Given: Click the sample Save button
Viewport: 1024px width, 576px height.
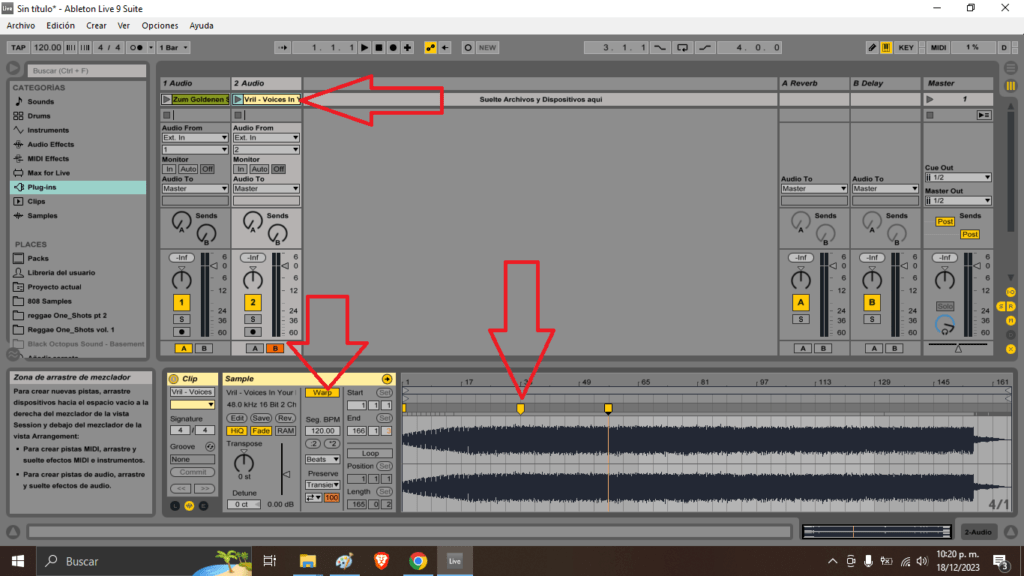Looking at the screenshot, I should (x=261, y=418).
